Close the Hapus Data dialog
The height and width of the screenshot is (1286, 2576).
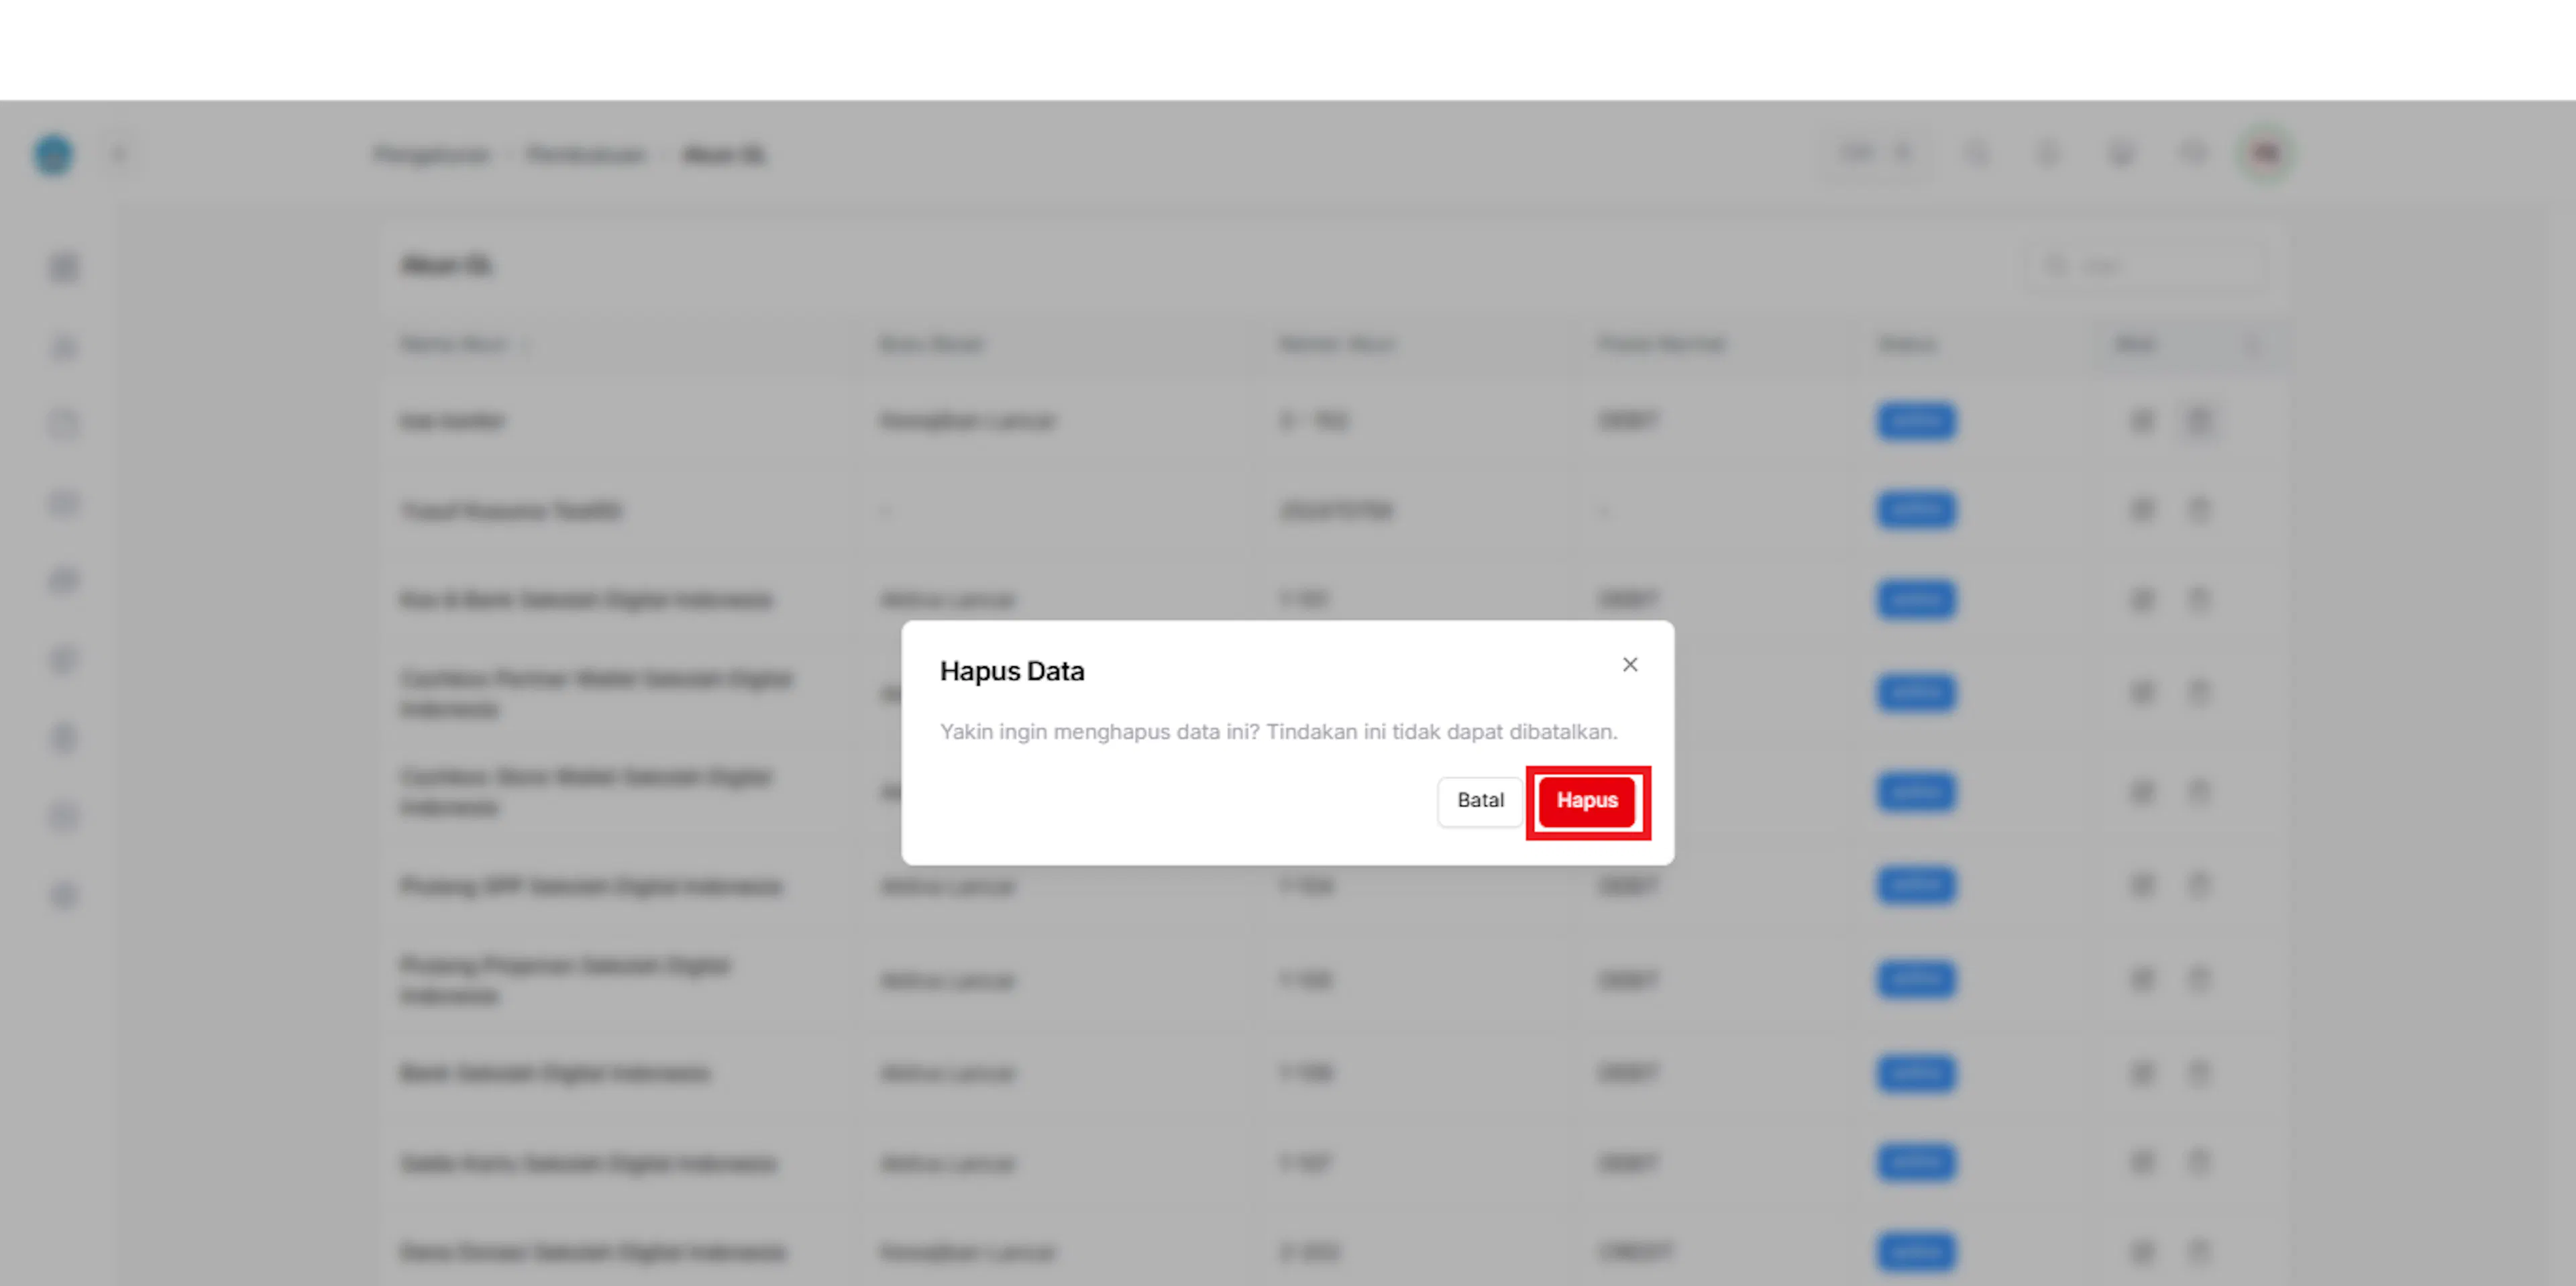point(1630,665)
